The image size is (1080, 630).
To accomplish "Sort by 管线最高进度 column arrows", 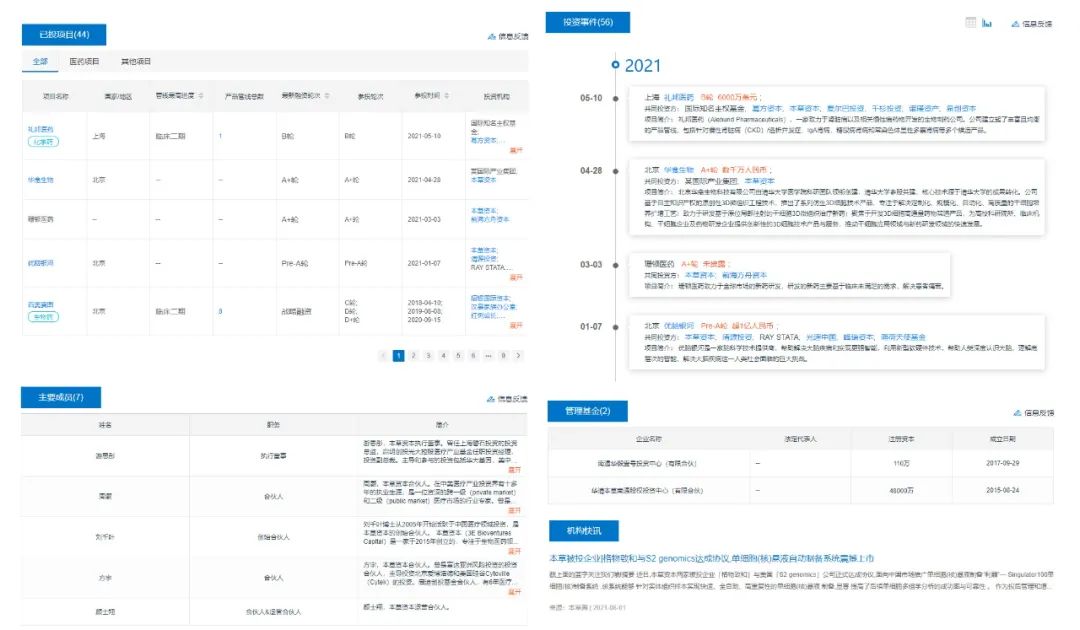I will tap(200, 96).
